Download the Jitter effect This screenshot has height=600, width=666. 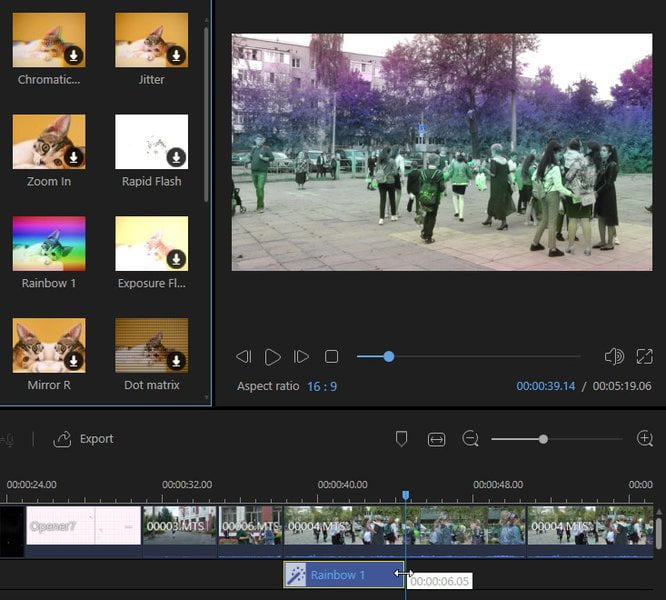[176, 55]
